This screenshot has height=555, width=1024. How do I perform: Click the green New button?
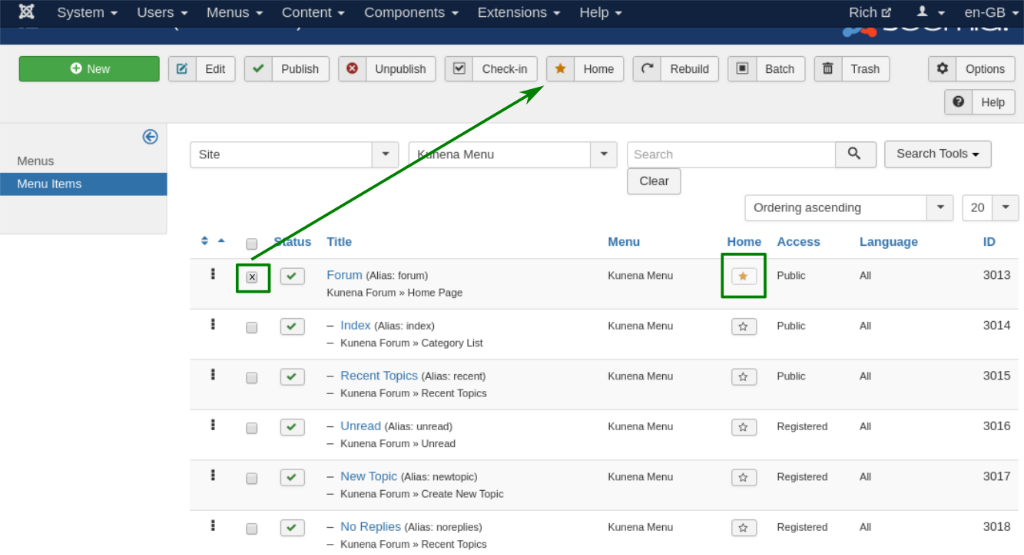89,69
